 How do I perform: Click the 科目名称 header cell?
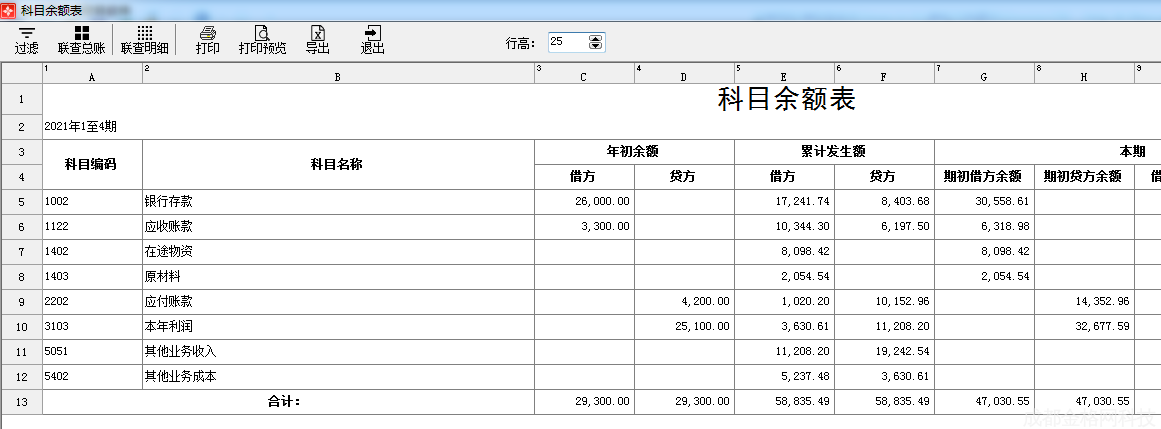click(x=338, y=164)
